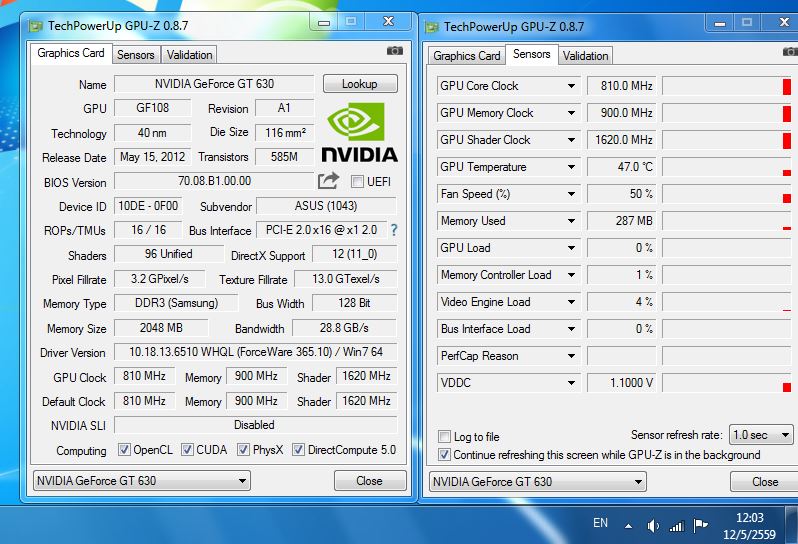
Task: Open GPU Temperature sensor dropdown
Action: pyautogui.click(x=571, y=167)
